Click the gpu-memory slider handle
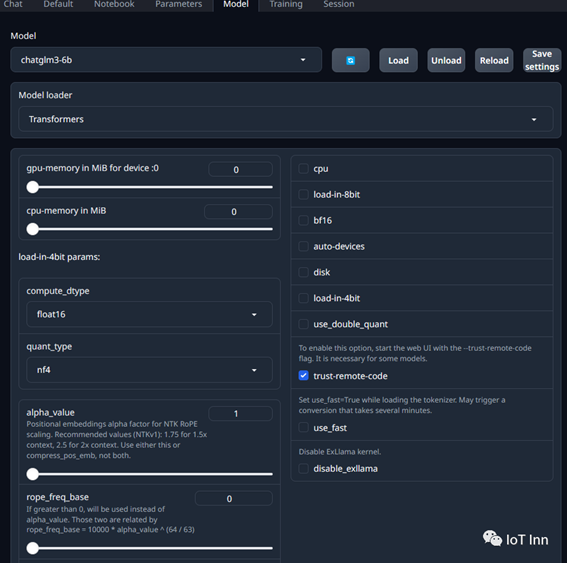Viewport: 567px width, 563px height. tap(33, 187)
